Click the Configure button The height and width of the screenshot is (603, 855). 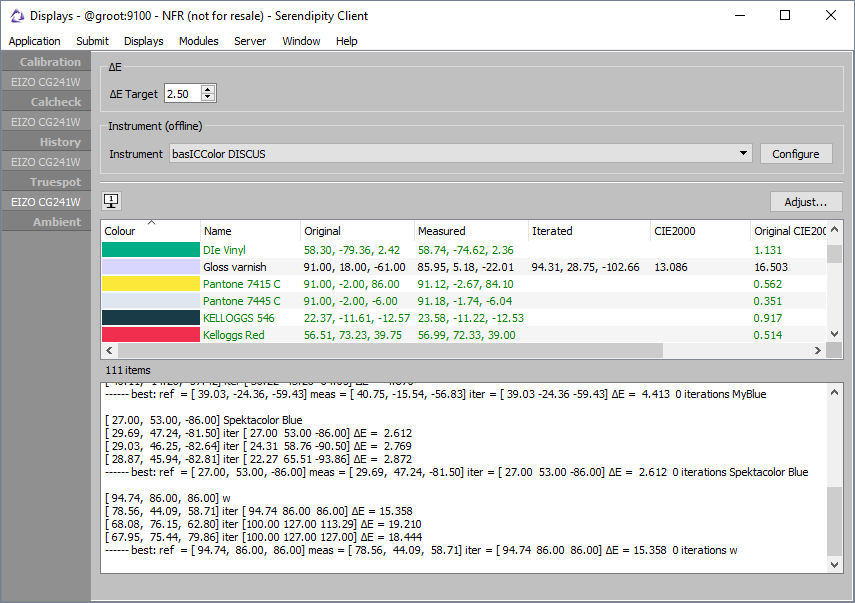(x=796, y=154)
